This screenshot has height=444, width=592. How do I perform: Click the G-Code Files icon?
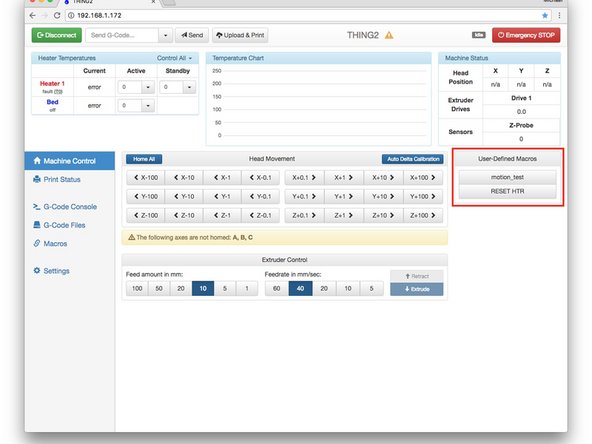[37, 225]
